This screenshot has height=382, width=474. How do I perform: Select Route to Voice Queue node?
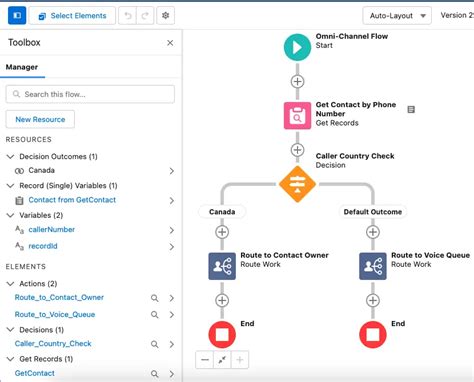(x=373, y=266)
